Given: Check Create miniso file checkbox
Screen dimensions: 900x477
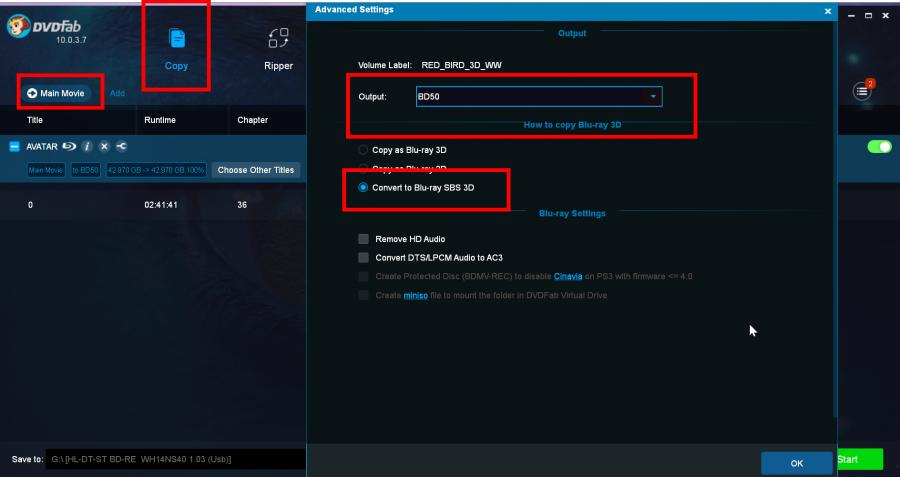Looking at the screenshot, I should (x=363, y=295).
